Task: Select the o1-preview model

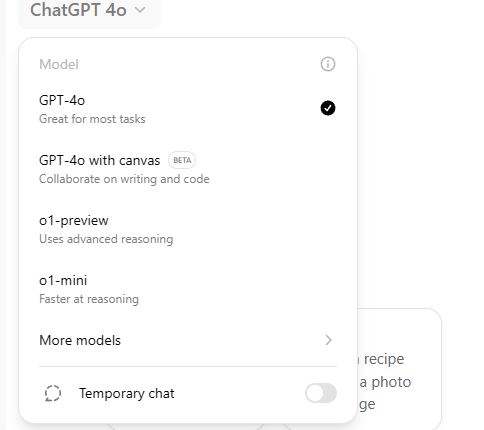Action: click(187, 229)
